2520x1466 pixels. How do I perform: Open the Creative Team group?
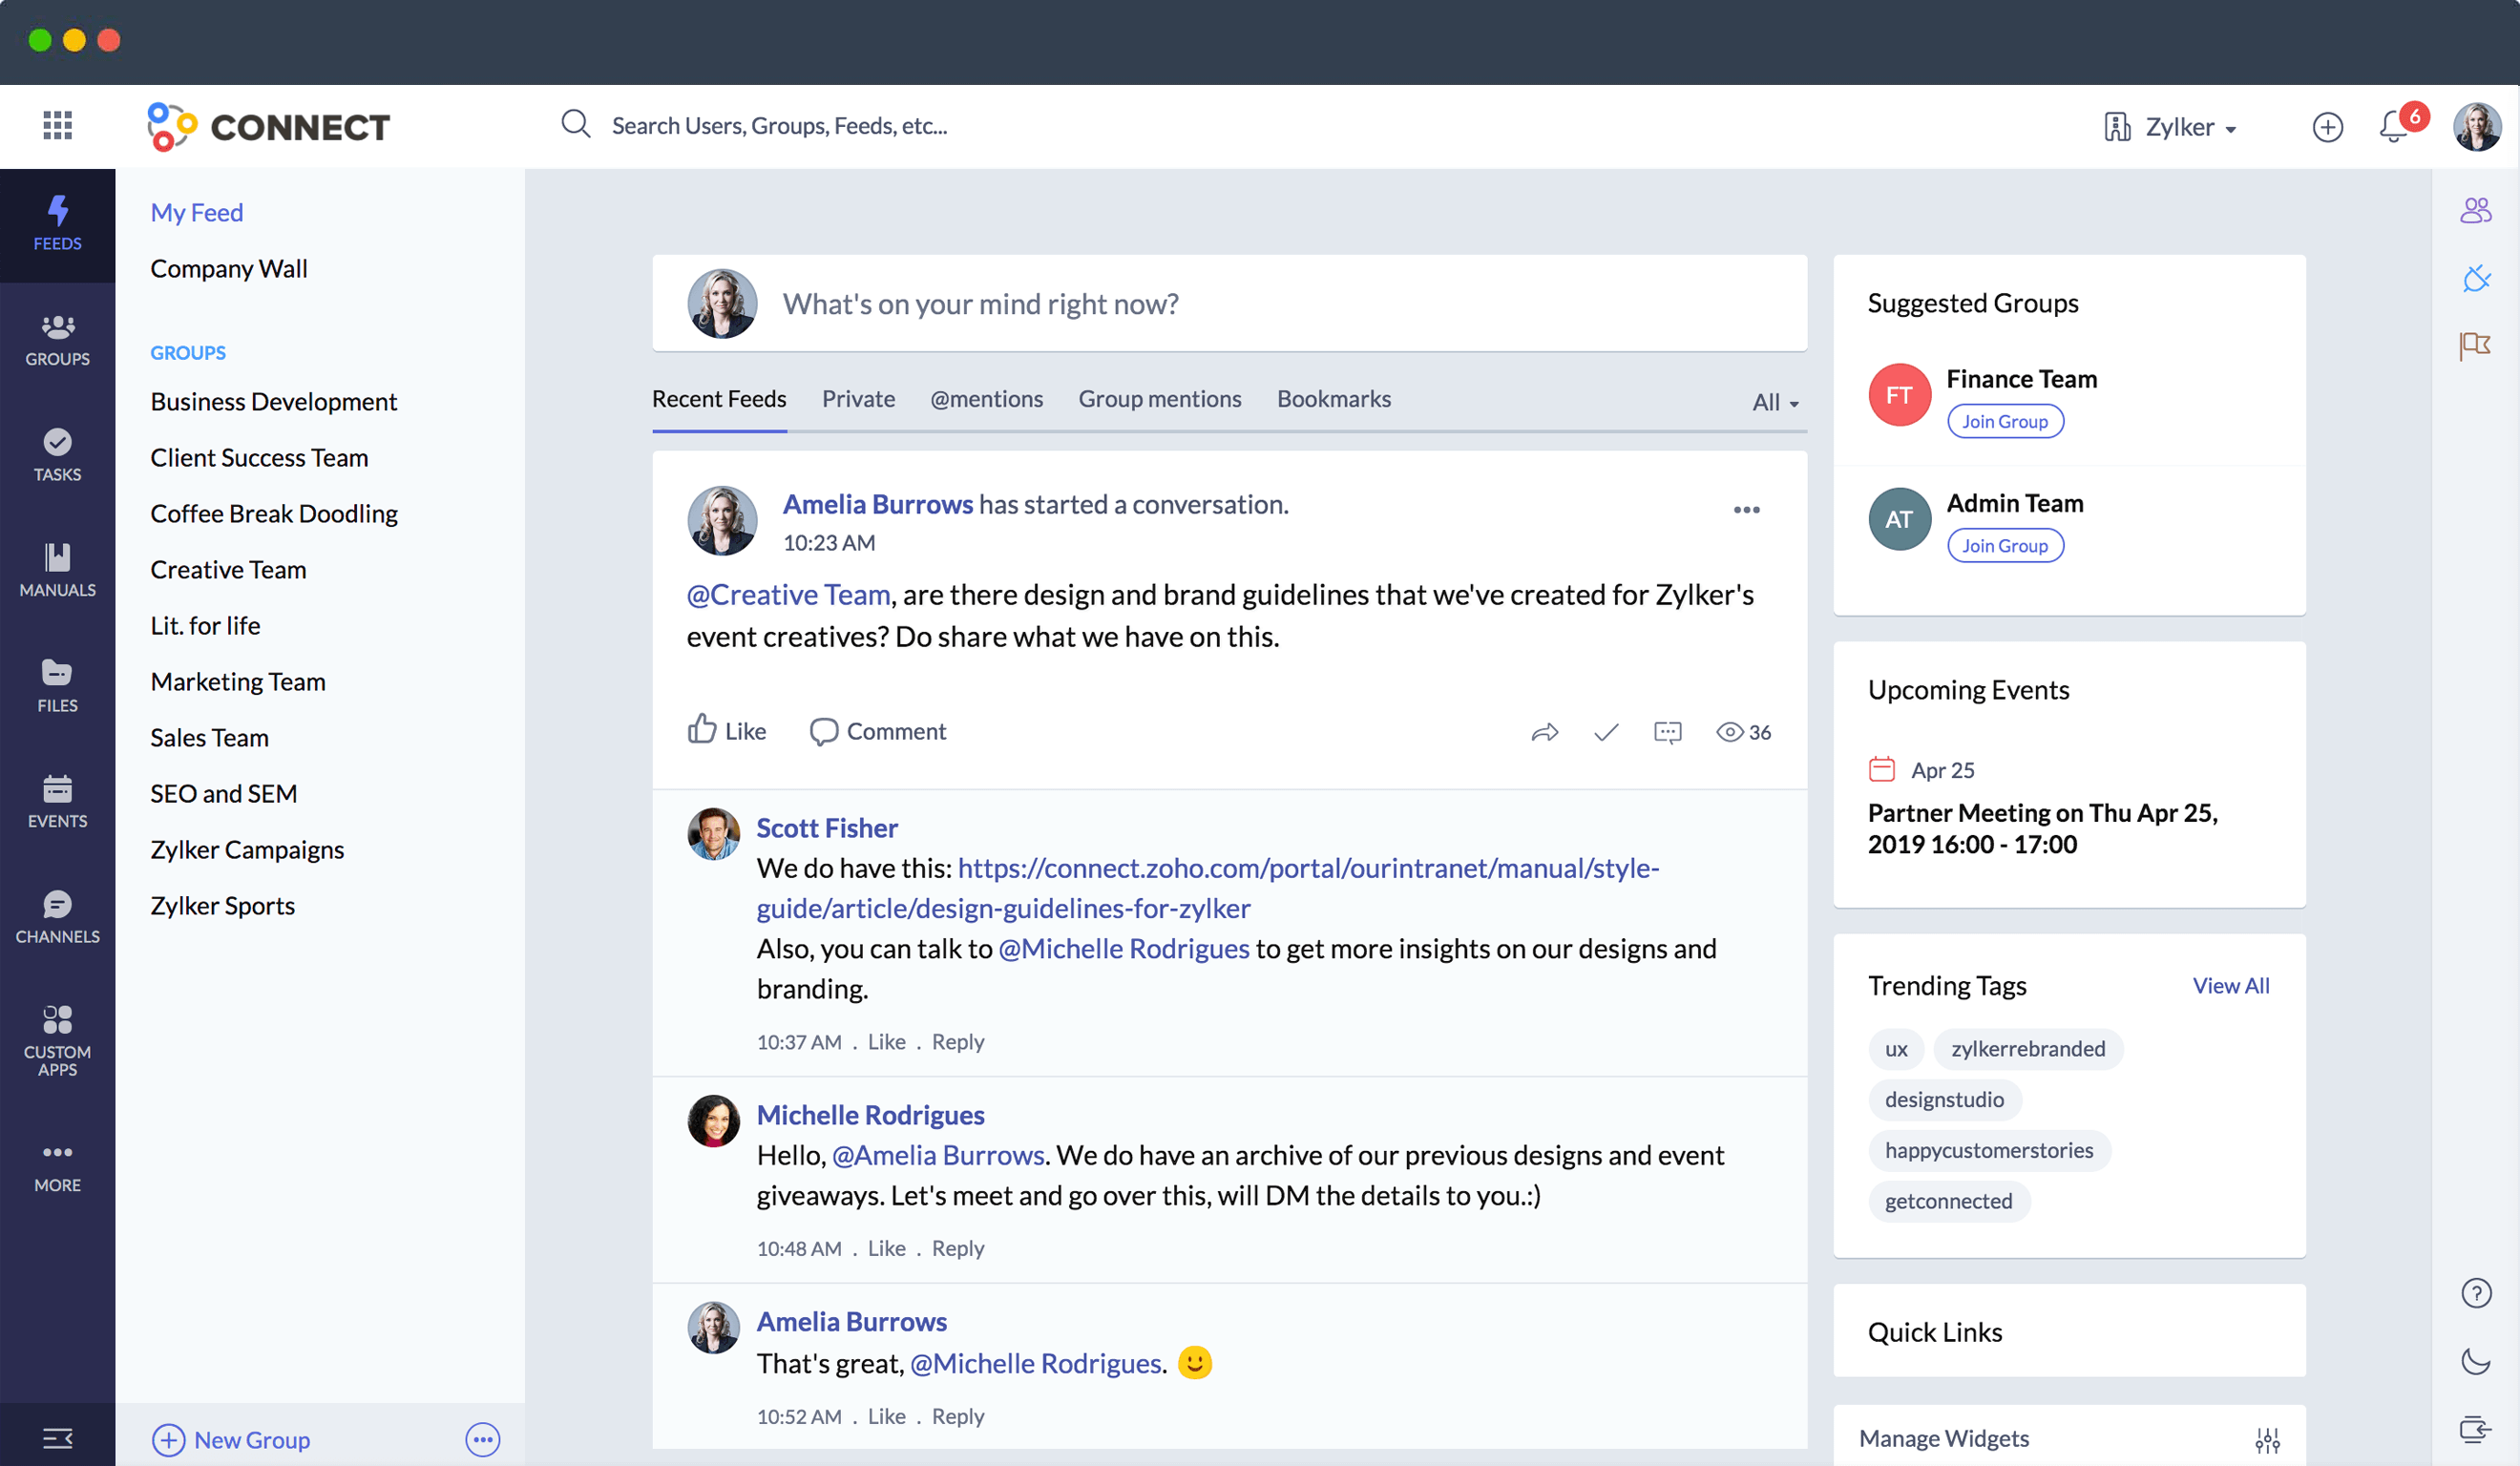pyautogui.click(x=228, y=570)
